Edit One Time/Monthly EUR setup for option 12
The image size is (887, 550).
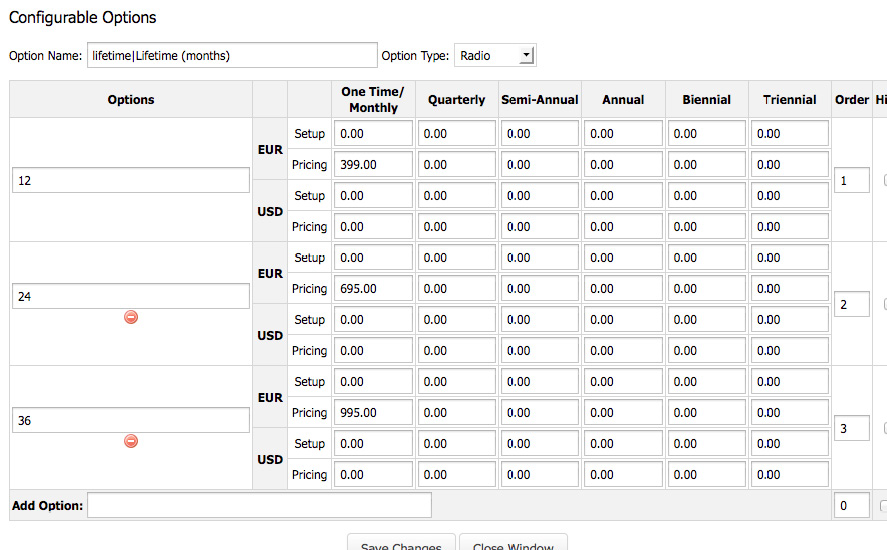(373, 134)
